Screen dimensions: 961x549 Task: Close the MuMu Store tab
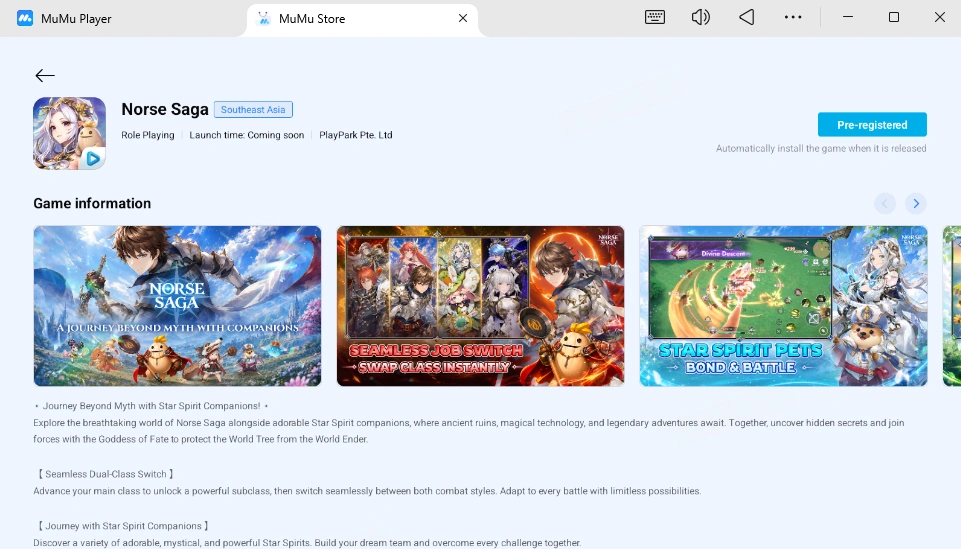click(463, 18)
